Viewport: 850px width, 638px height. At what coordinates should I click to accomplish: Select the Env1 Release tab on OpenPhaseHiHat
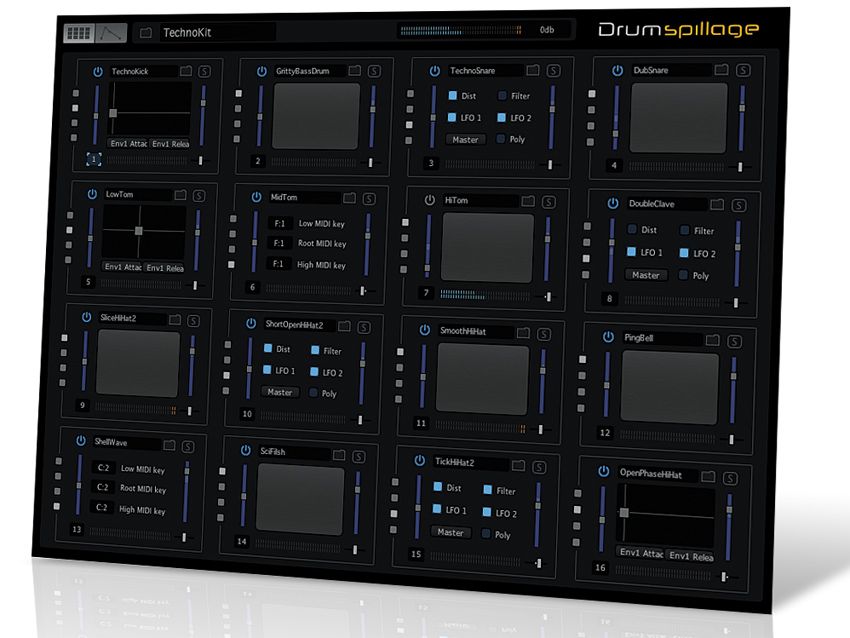[690, 556]
